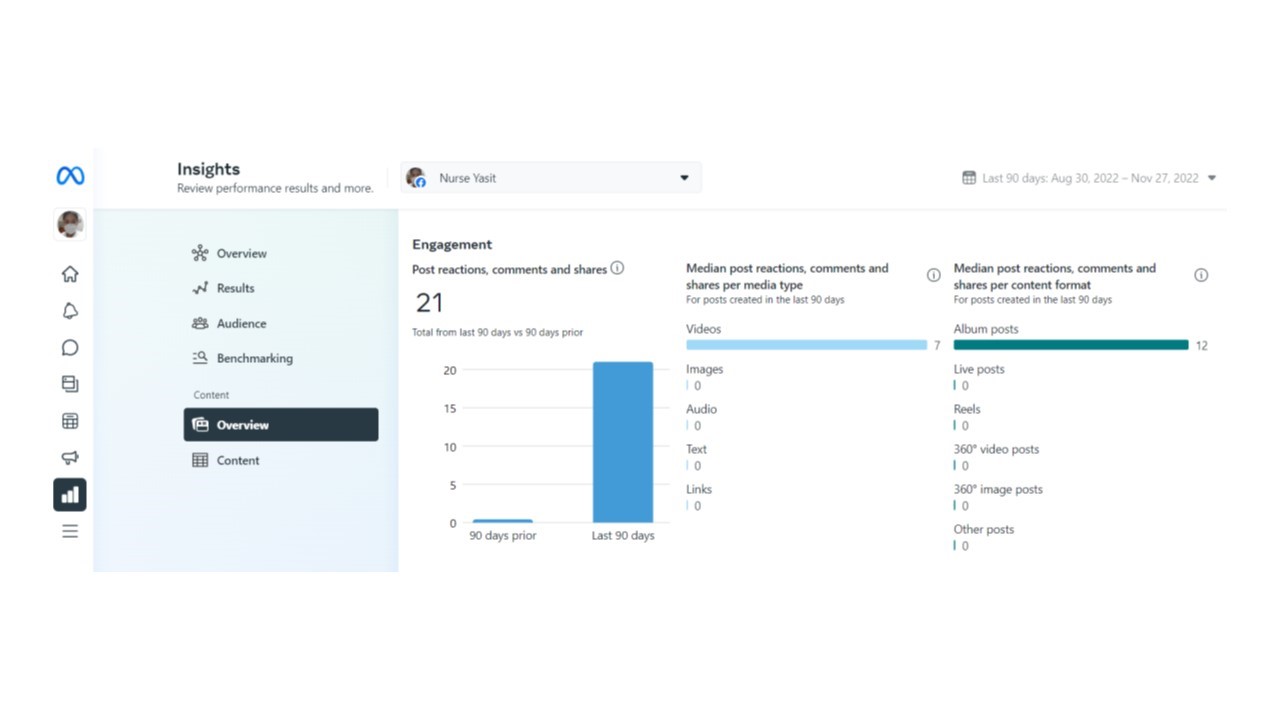The image size is (1280, 720).
Task: Click the Meta logo icon
Action: click(x=70, y=176)
